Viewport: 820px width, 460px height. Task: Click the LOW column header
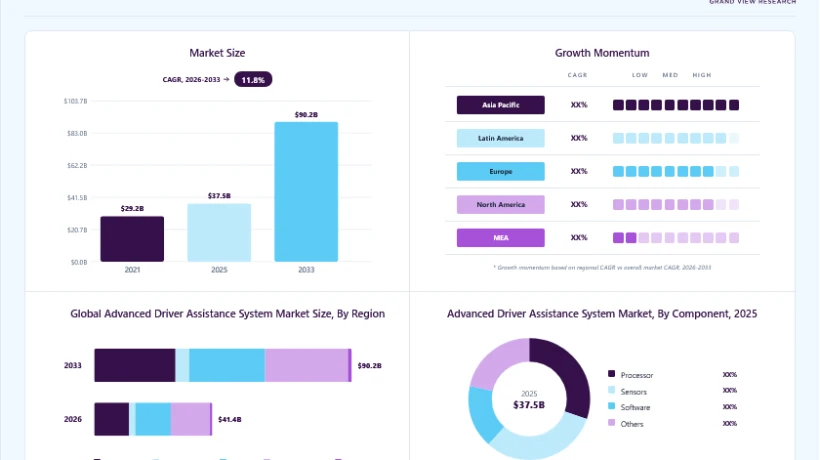640,75
